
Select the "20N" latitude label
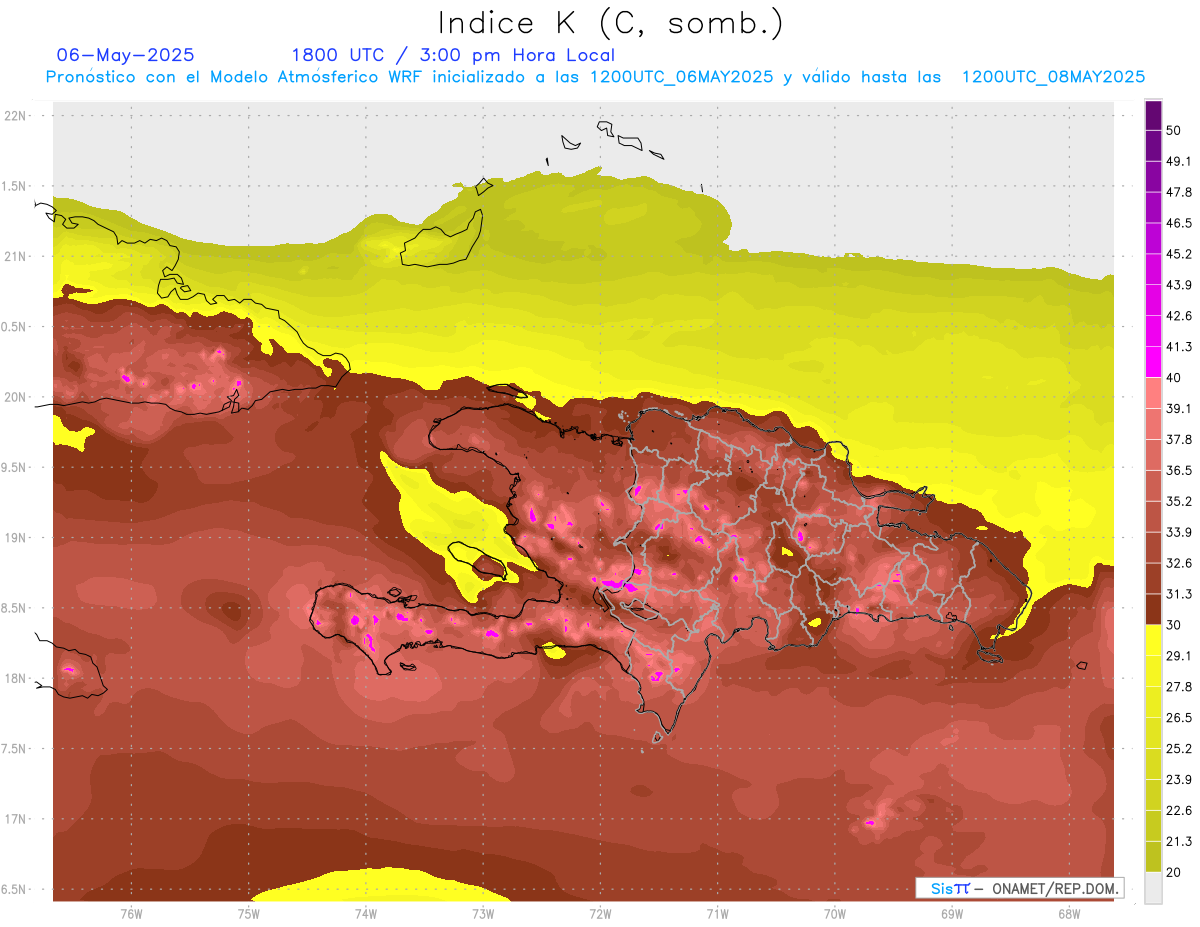pyautogui.click(x=16, y=397)
